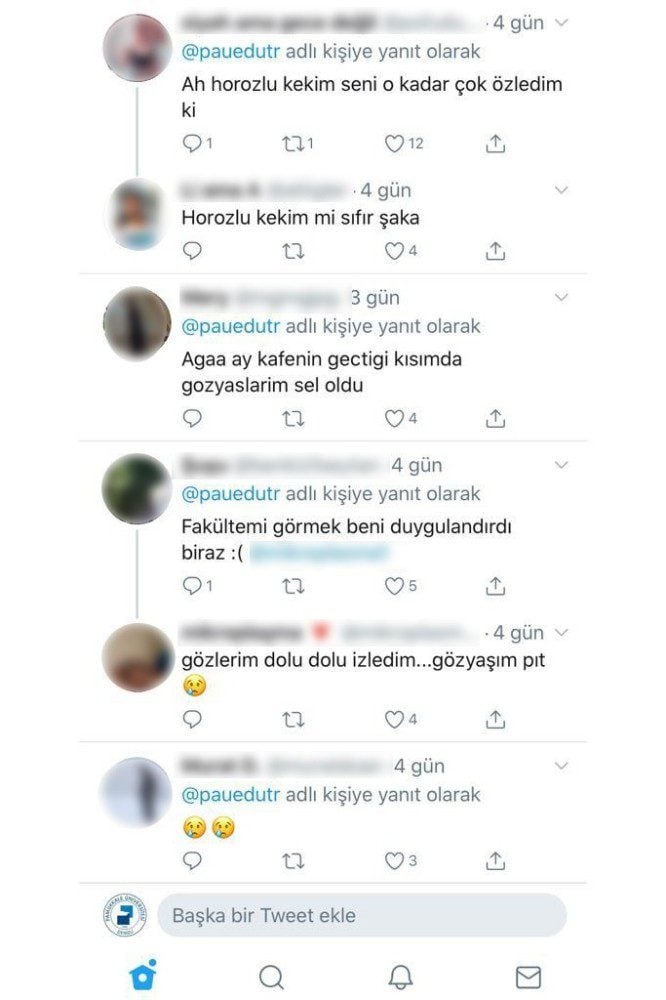Reply to "Horozlu kekim mi sıfır şaka" tweet
Image resolution: width=666 pixels, height=1000 pixels.
[192, 251]
